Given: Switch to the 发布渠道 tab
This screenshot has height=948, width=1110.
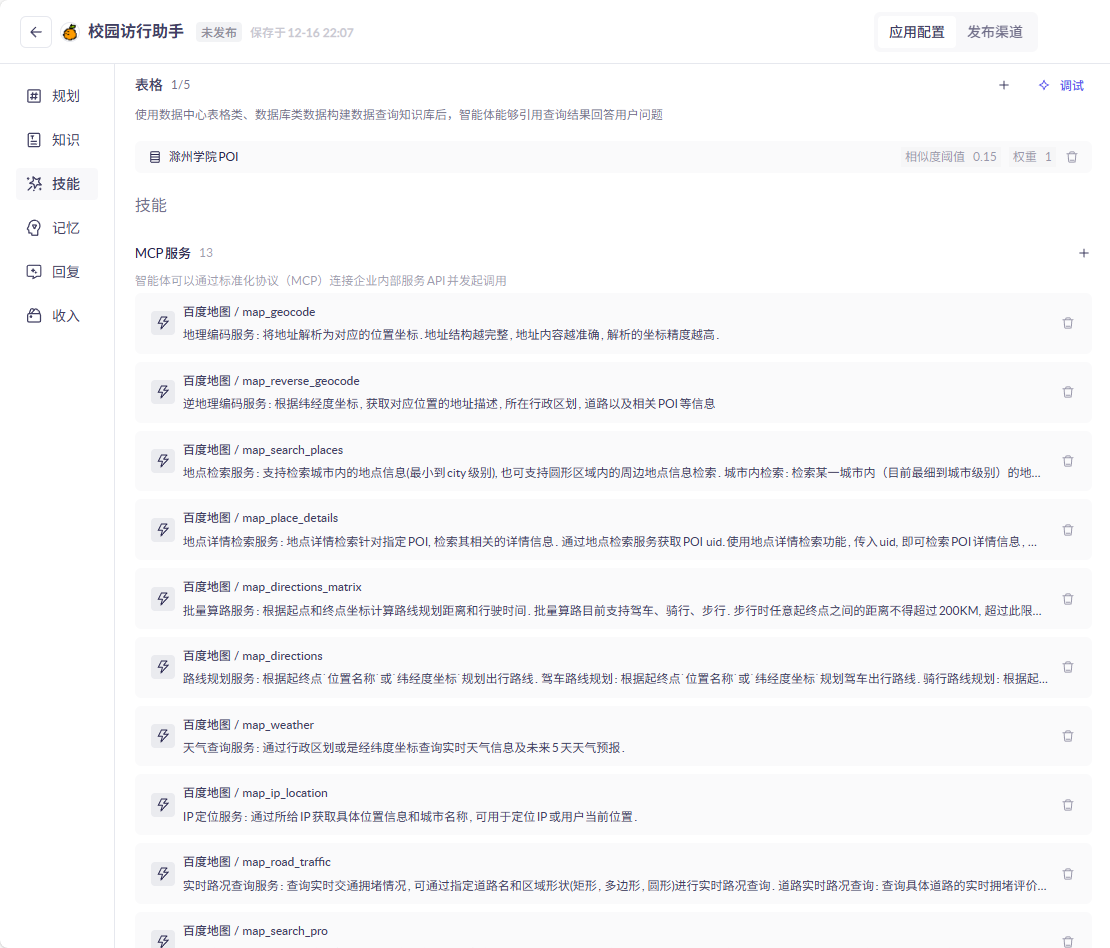Looking at the screenshot, I should [995, 32].
